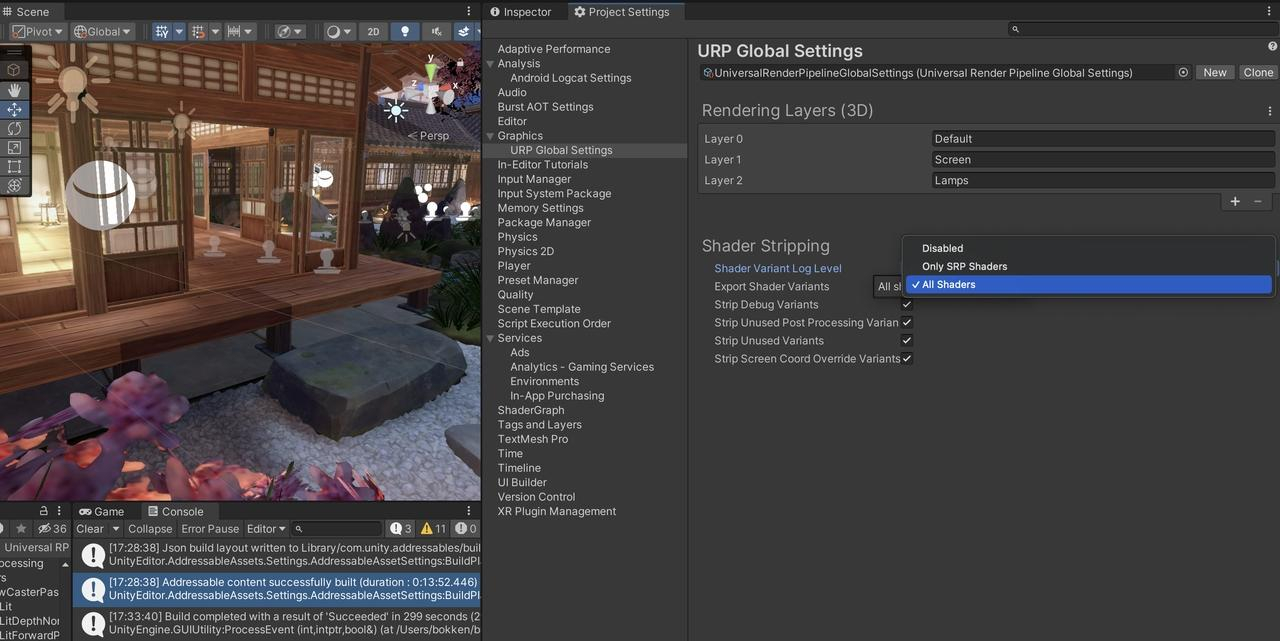Open the help icon in URP Global Settings
1280x641 pixels.
1272,46
